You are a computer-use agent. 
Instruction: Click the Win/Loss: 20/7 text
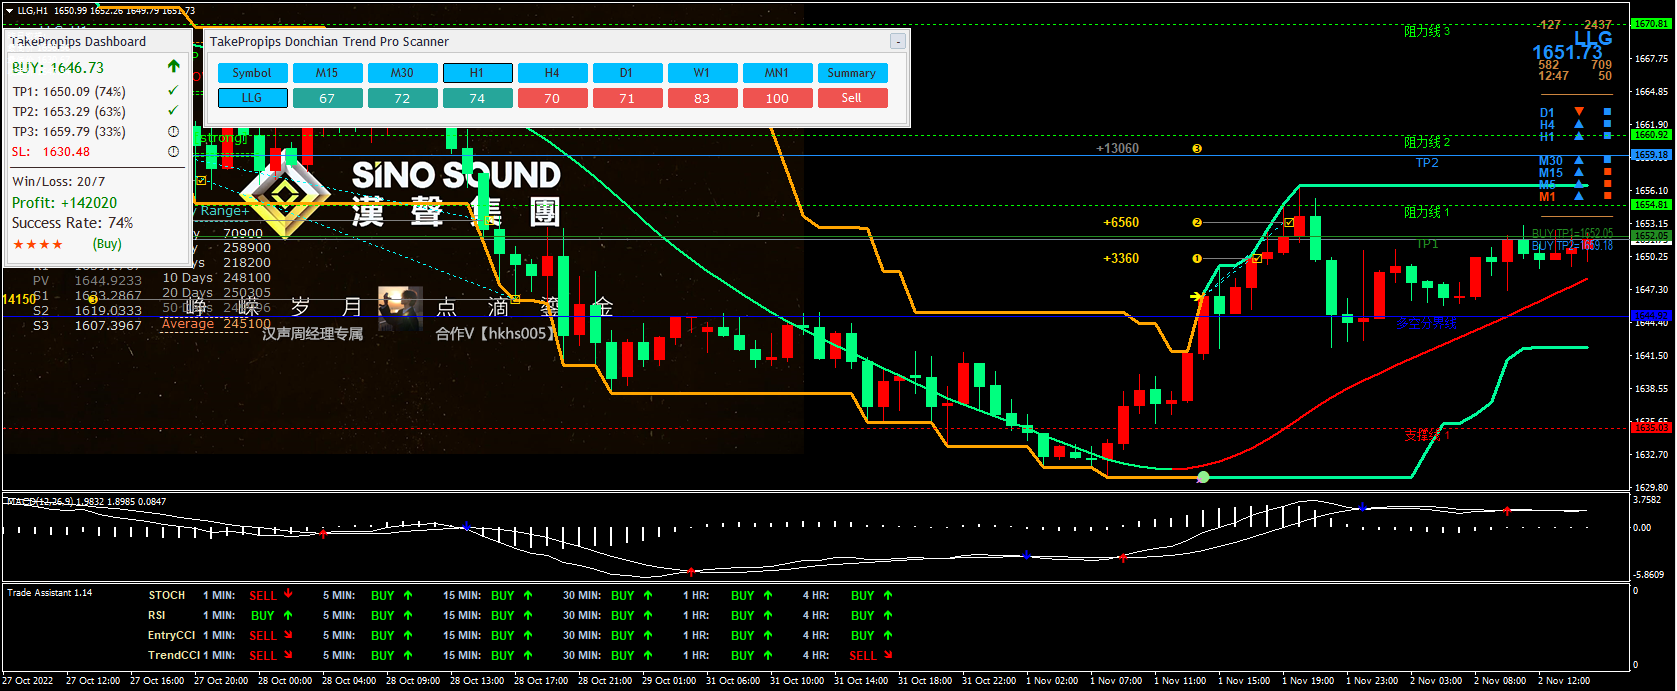[x=58, y=181]
